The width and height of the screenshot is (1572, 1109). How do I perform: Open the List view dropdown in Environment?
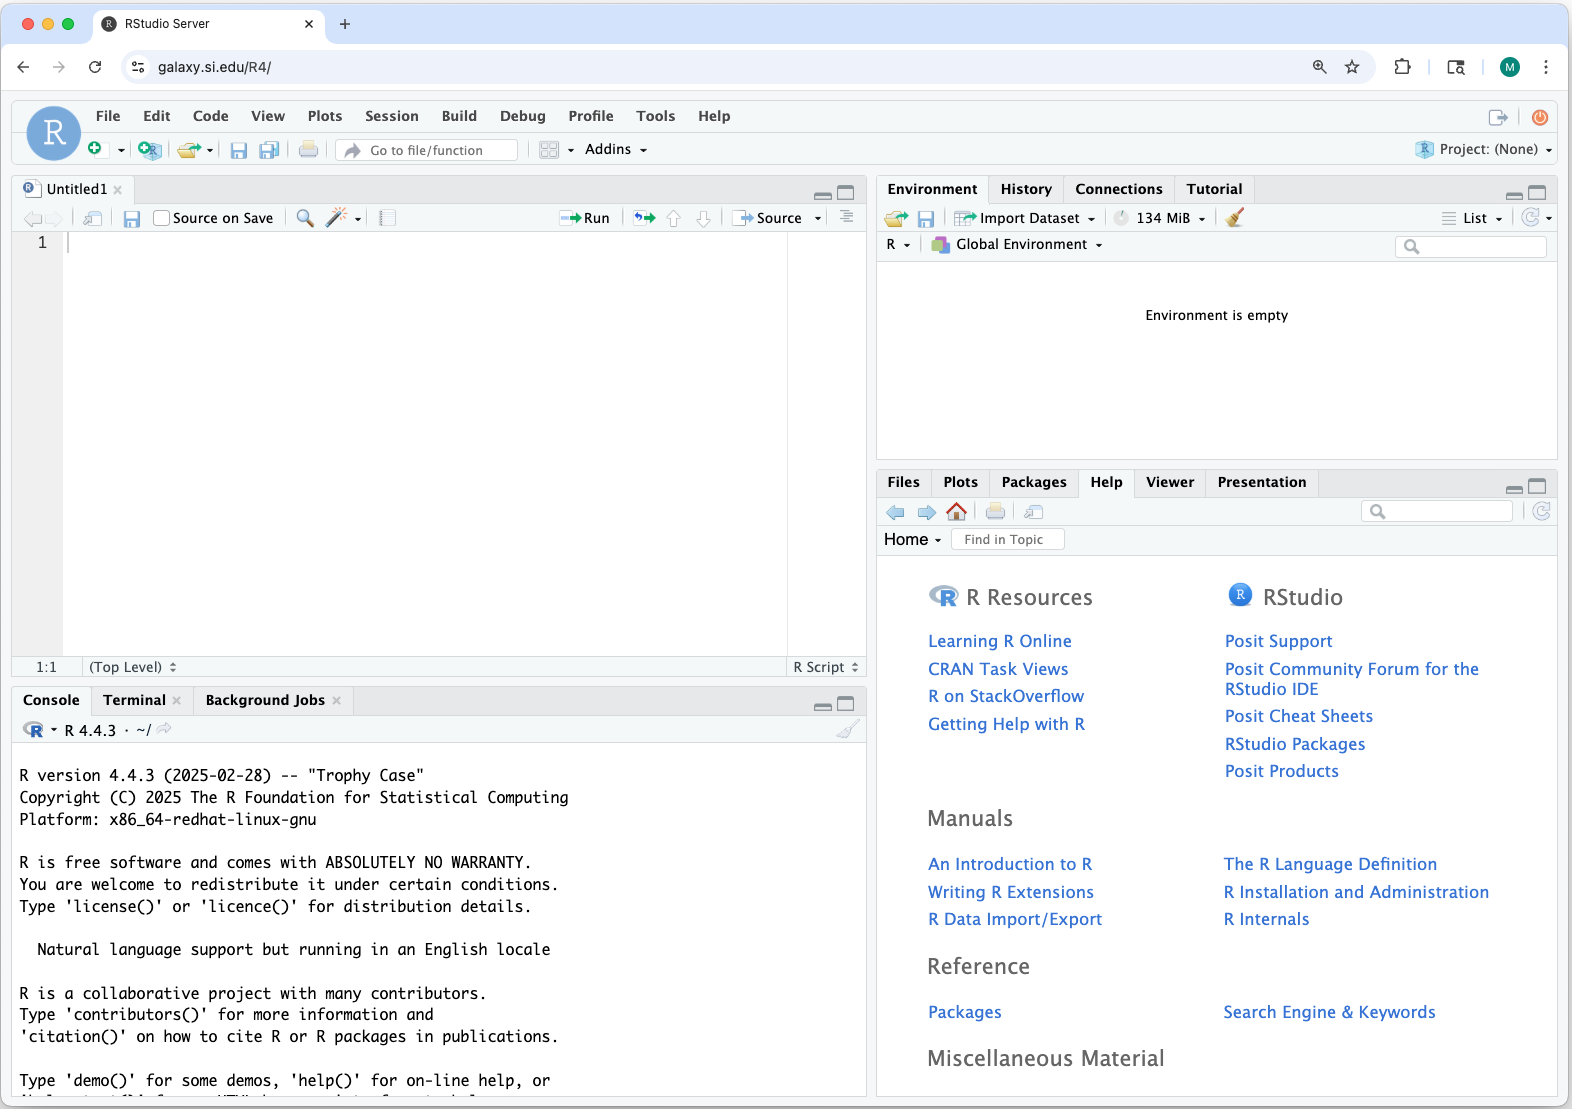(x=1473, y=218)
